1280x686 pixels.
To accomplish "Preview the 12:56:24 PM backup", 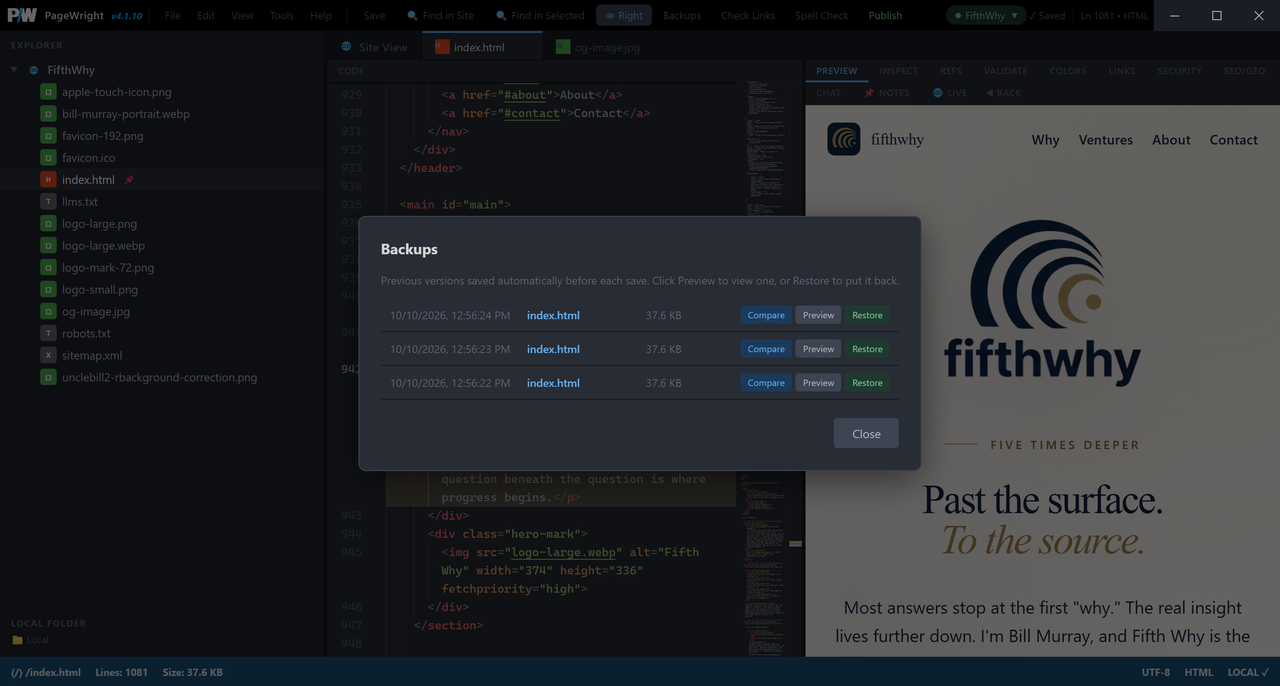I will pos(818,315).
